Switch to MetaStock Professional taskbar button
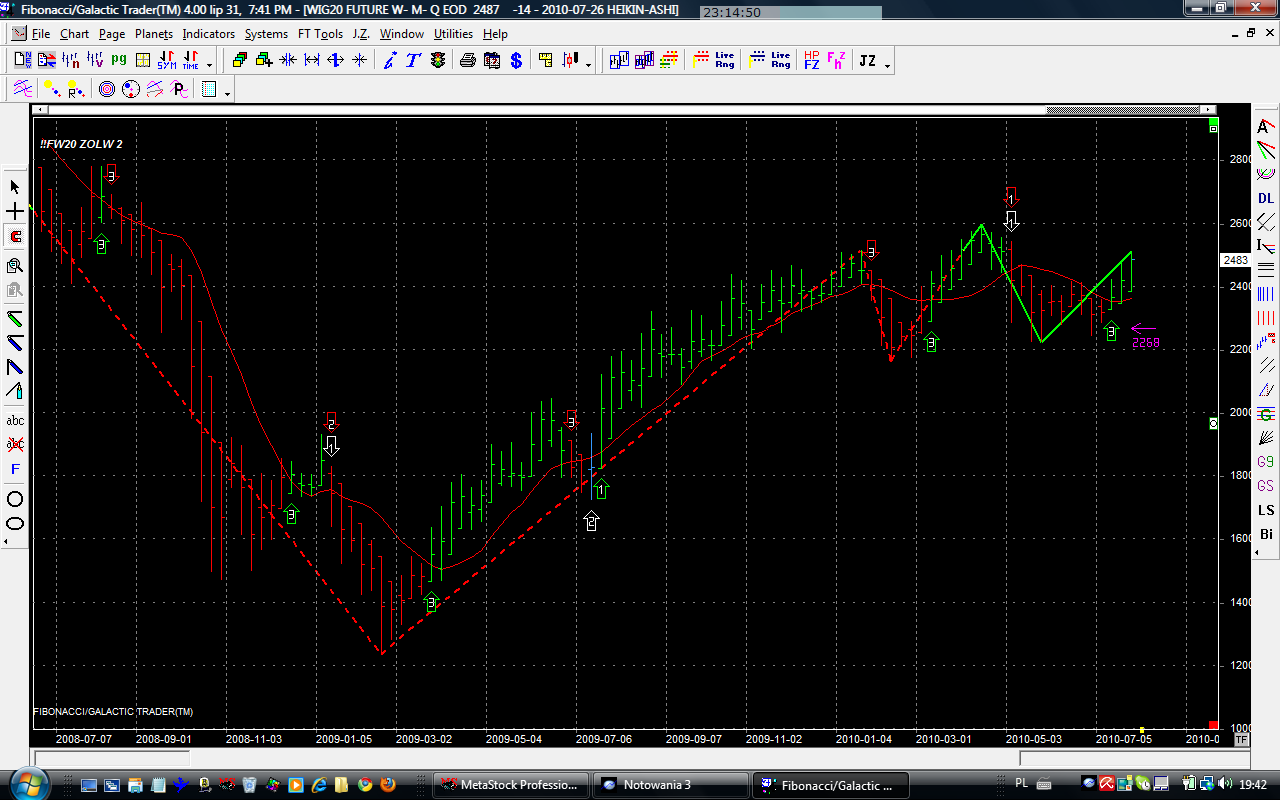The image size is (1280, 800). point(511,785)
